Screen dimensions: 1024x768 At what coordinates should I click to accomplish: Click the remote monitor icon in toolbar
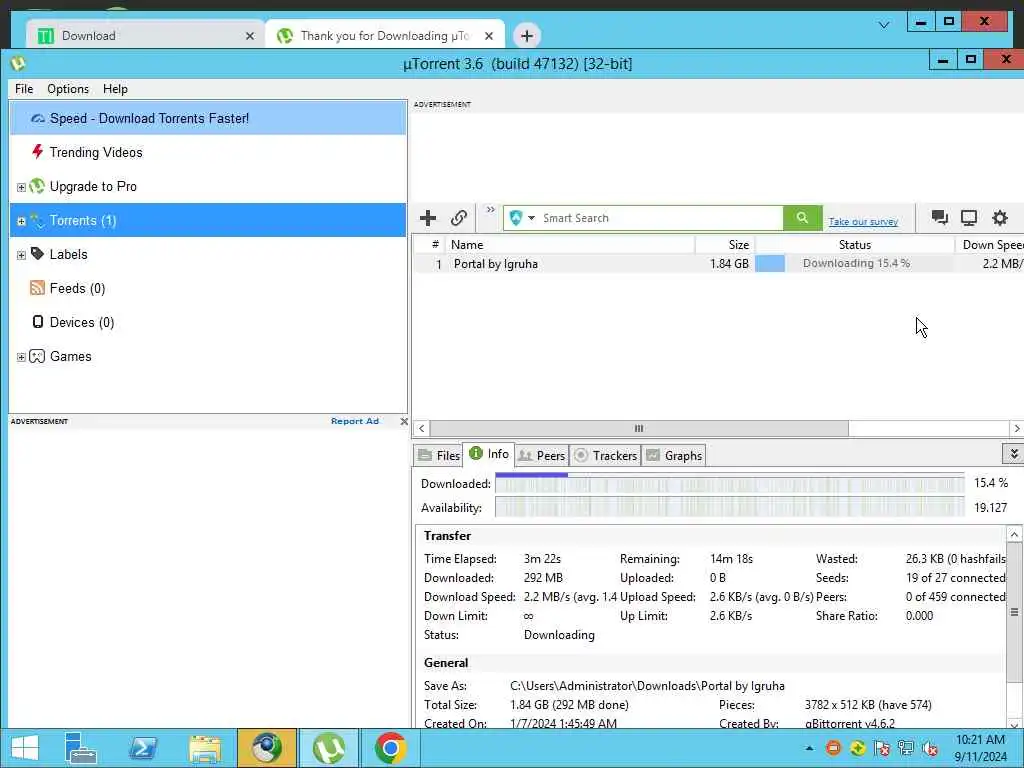[x=969, y=217]
